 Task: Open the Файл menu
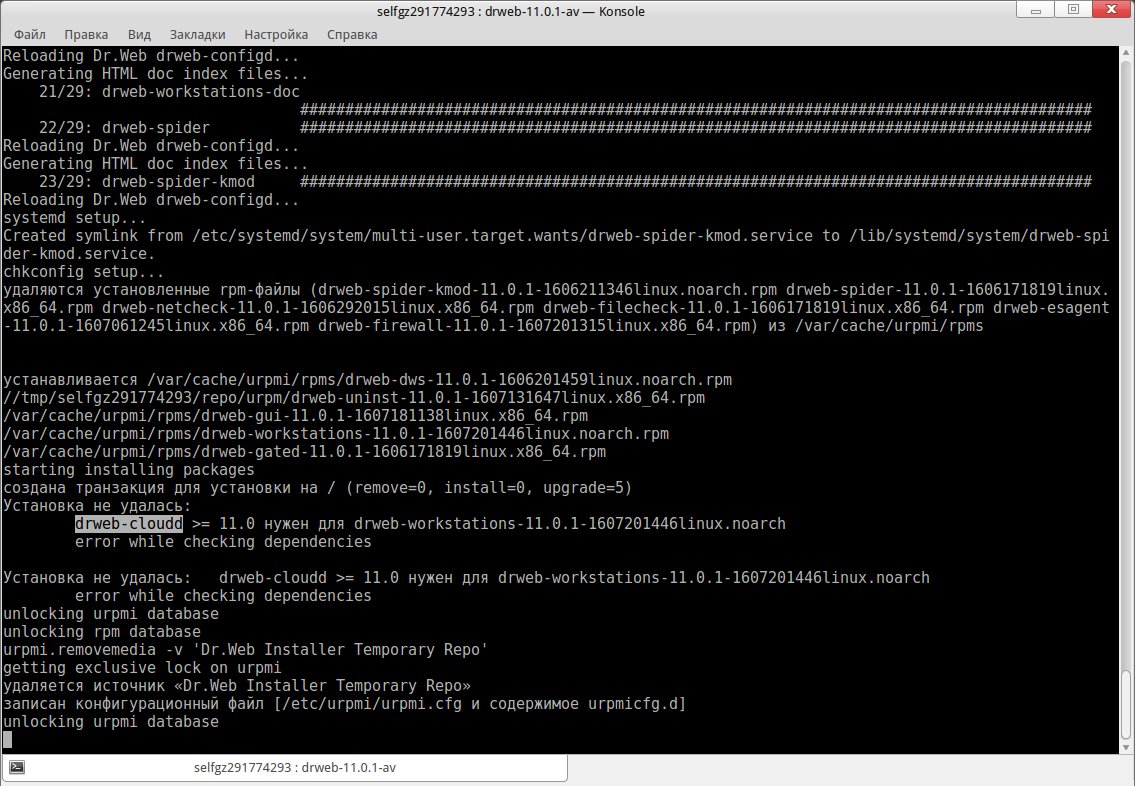(x=30, y=34)
